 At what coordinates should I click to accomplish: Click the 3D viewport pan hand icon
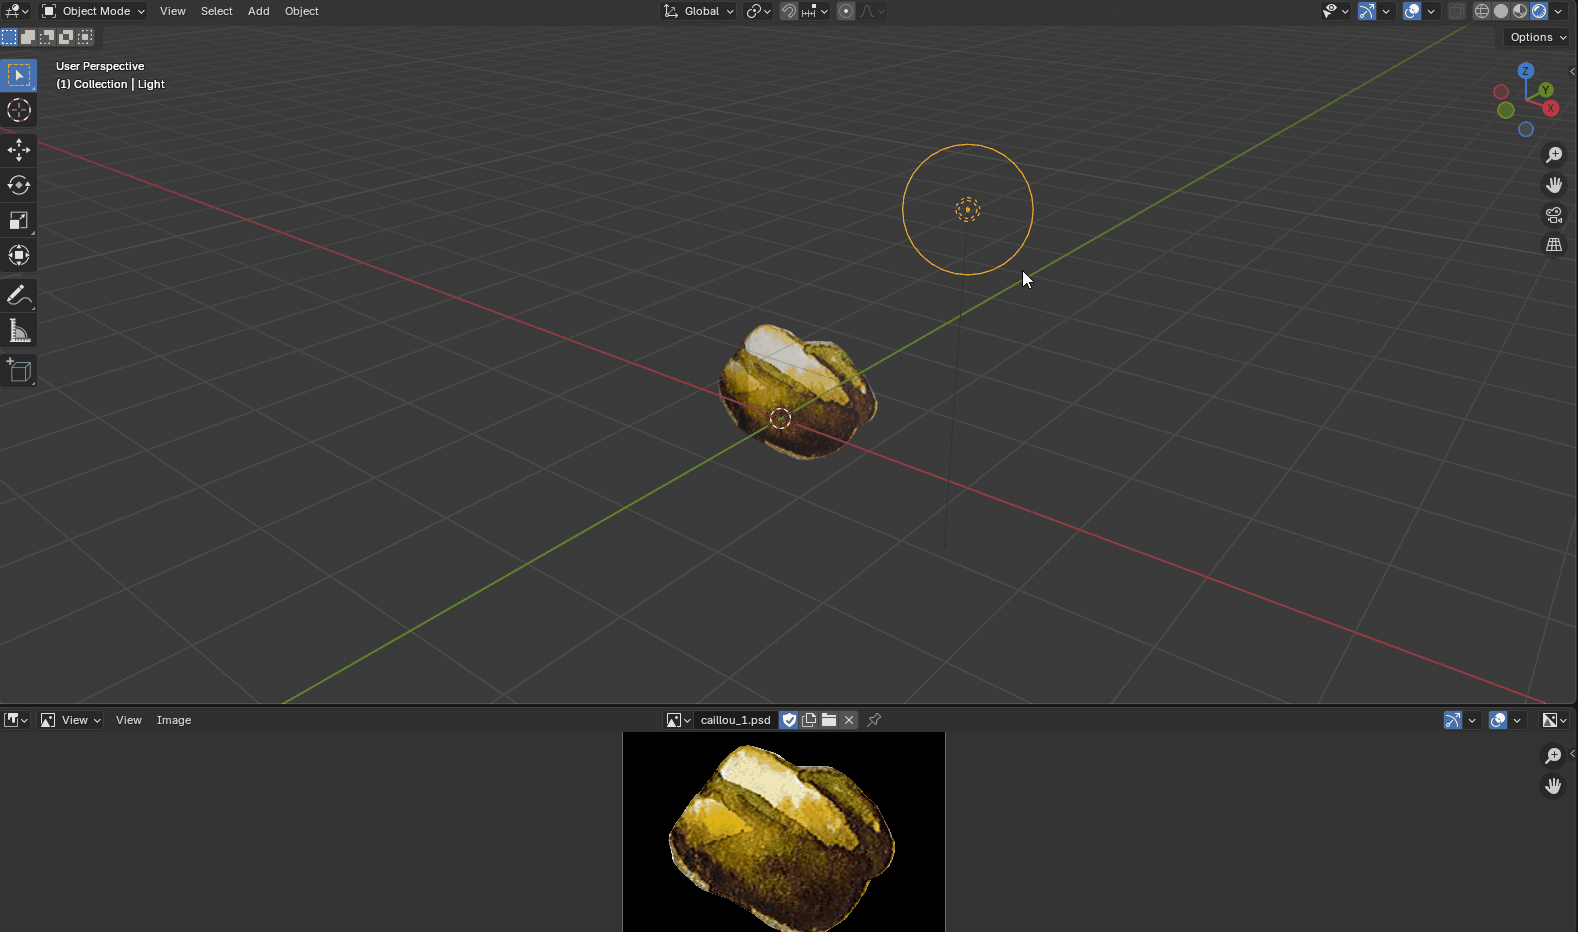(1554, 185)
